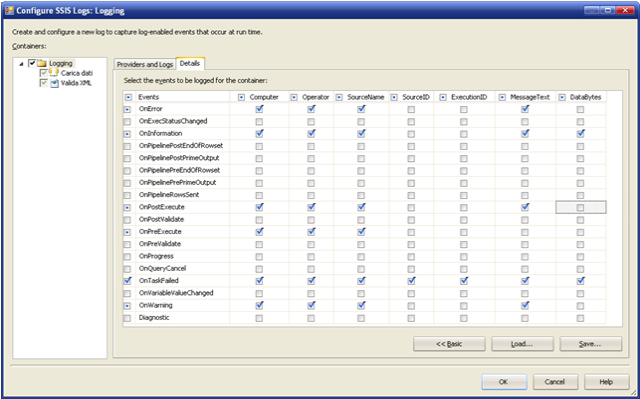Screen dimensions: 640x399
Task: Select the Logging tree item label
Action: click(x=61, y=64)
